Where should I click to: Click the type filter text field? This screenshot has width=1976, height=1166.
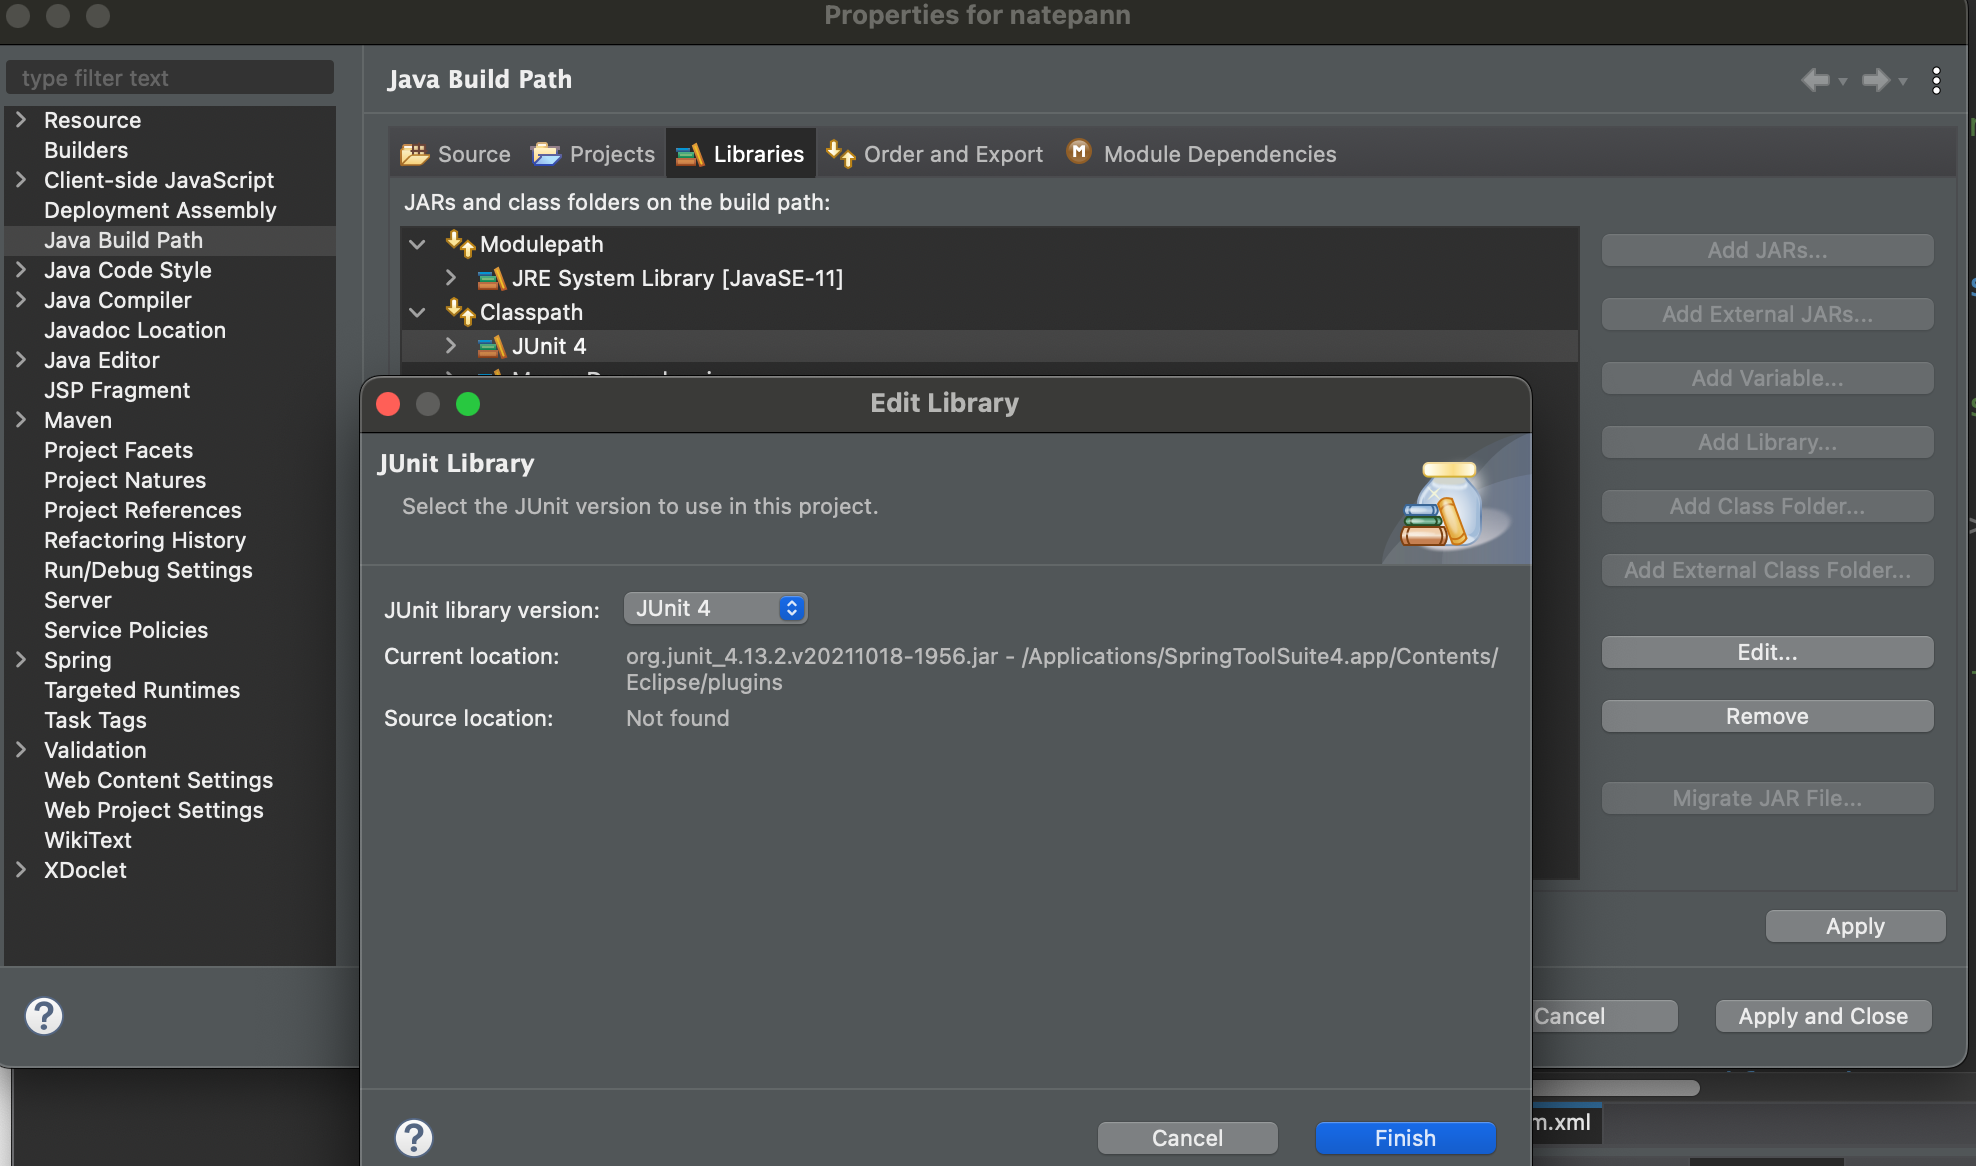170,78
